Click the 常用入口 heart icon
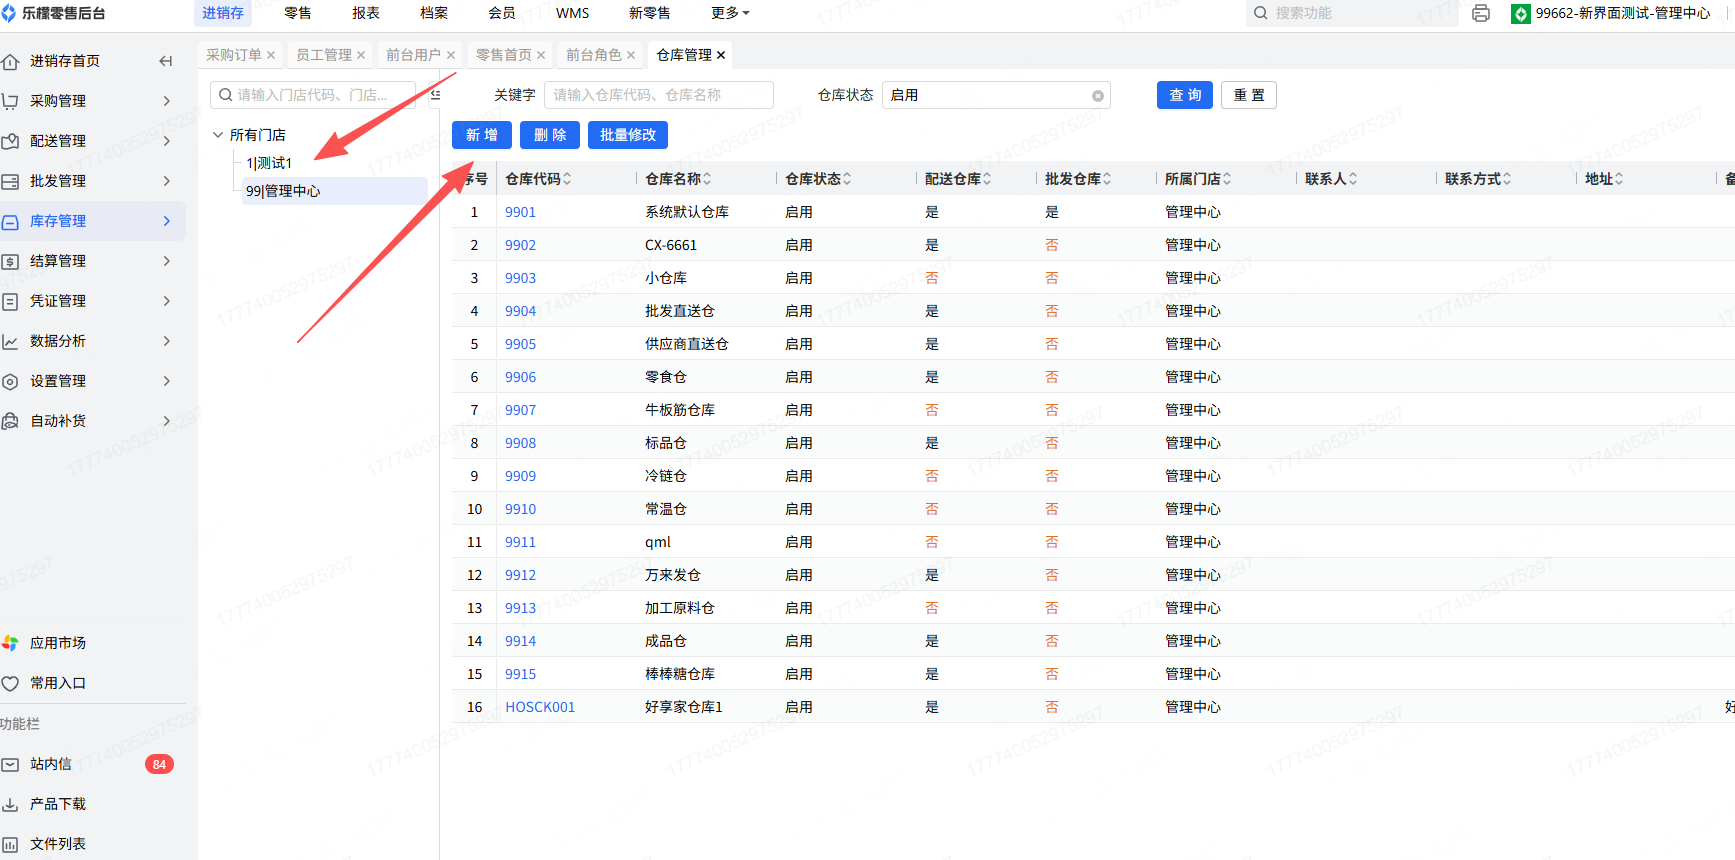The height and width of the screenshot is (860, 1735). click(x=10, y=684)
